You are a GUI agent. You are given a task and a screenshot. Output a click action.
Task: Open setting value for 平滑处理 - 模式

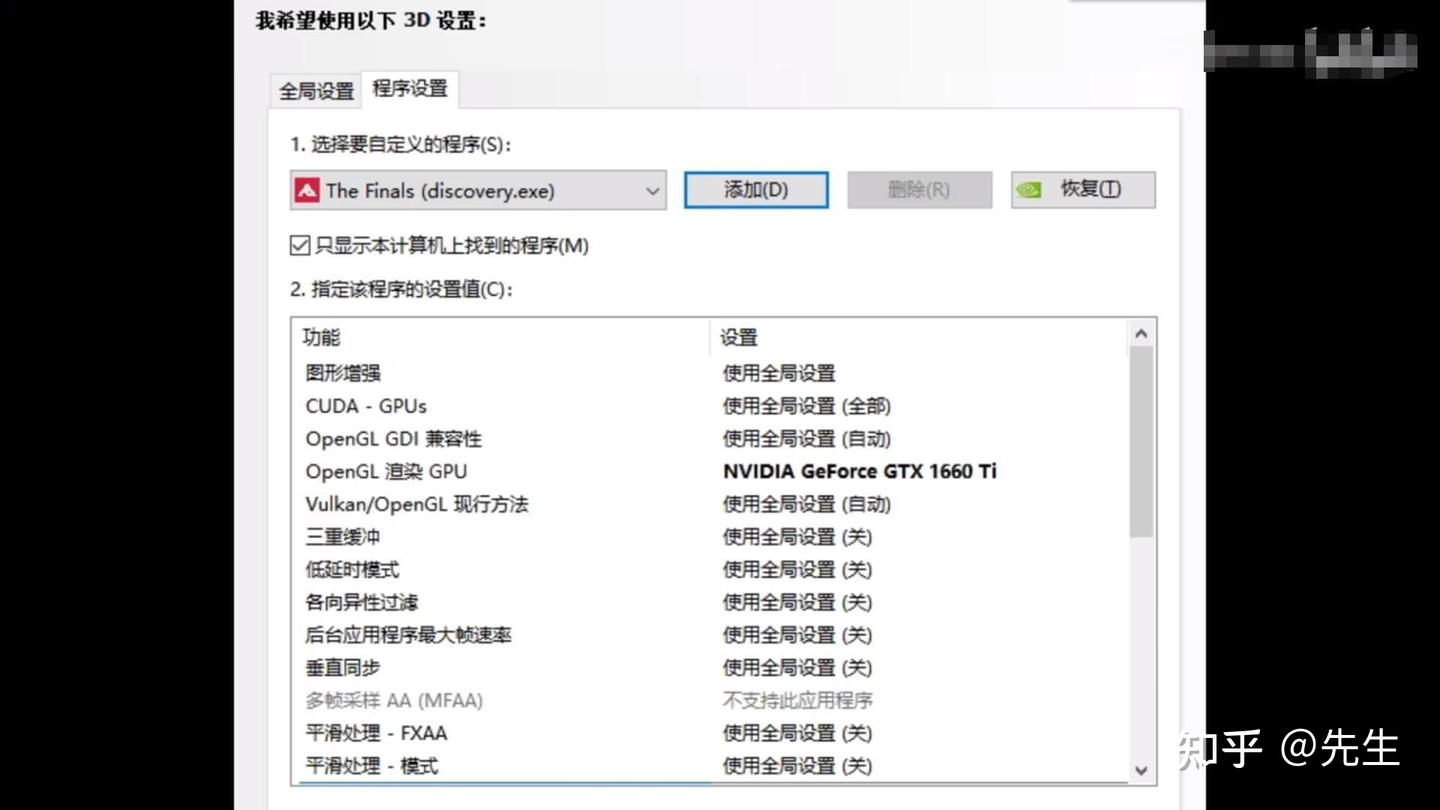[x=798, y=766]
